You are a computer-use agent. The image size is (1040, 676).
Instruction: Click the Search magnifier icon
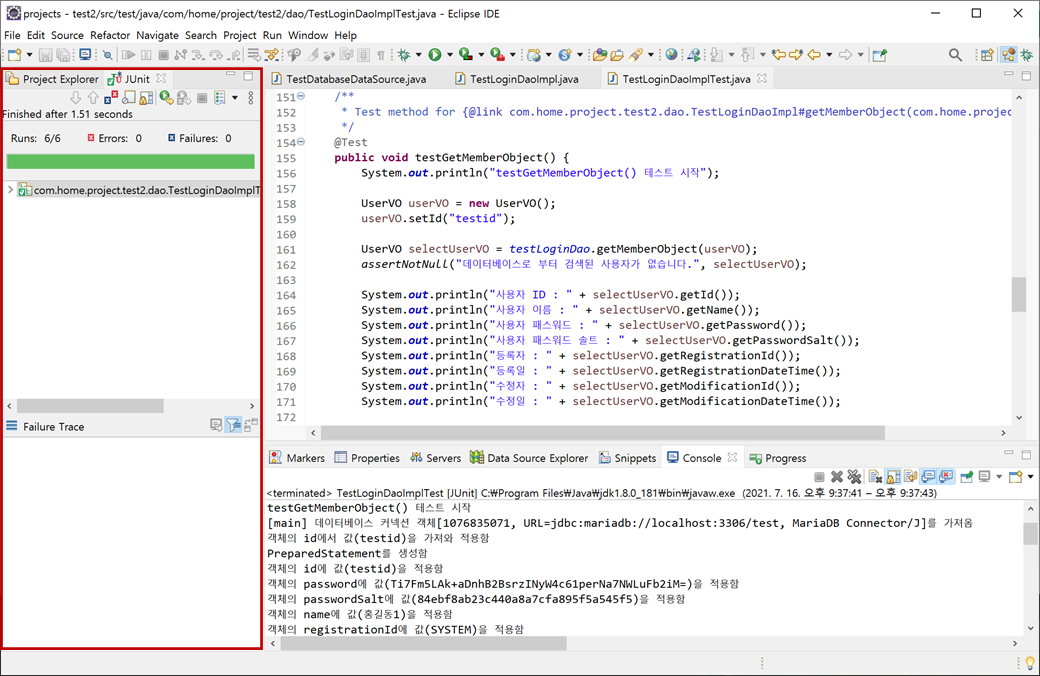(x=955, y=55)
